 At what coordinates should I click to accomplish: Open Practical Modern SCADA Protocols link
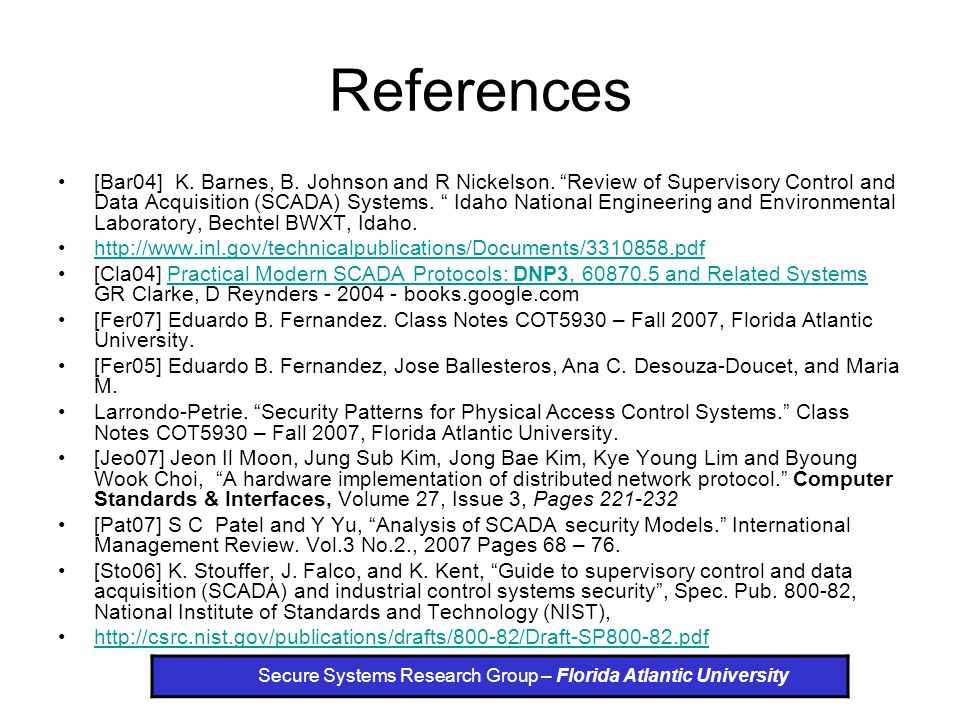pyautogui.click(x=517, y=274)
